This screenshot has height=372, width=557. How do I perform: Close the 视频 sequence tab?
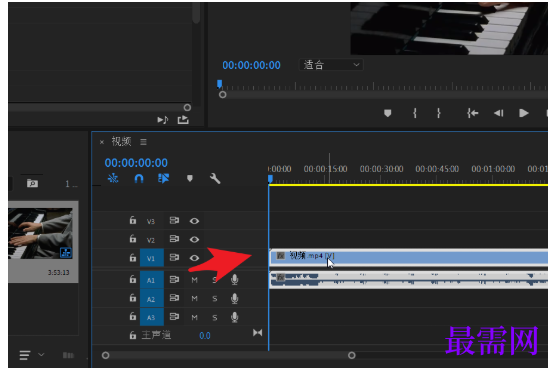coord(102,142)
